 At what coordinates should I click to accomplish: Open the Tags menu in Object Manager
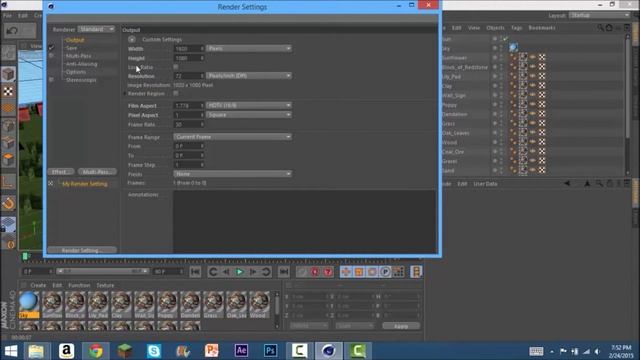[x=516, y=28]
